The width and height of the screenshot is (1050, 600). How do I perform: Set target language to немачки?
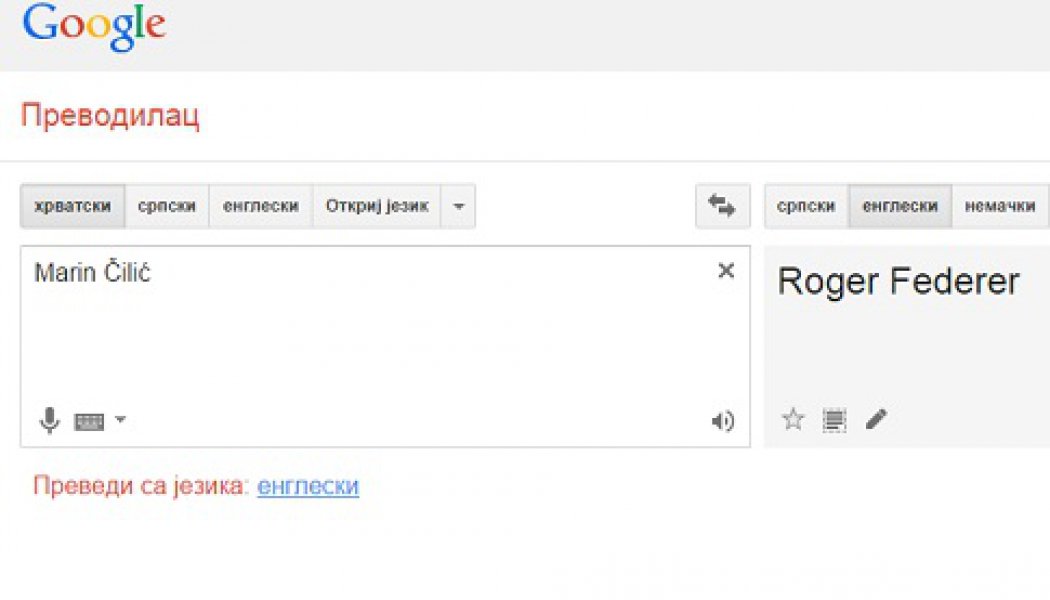point(1000,206)
